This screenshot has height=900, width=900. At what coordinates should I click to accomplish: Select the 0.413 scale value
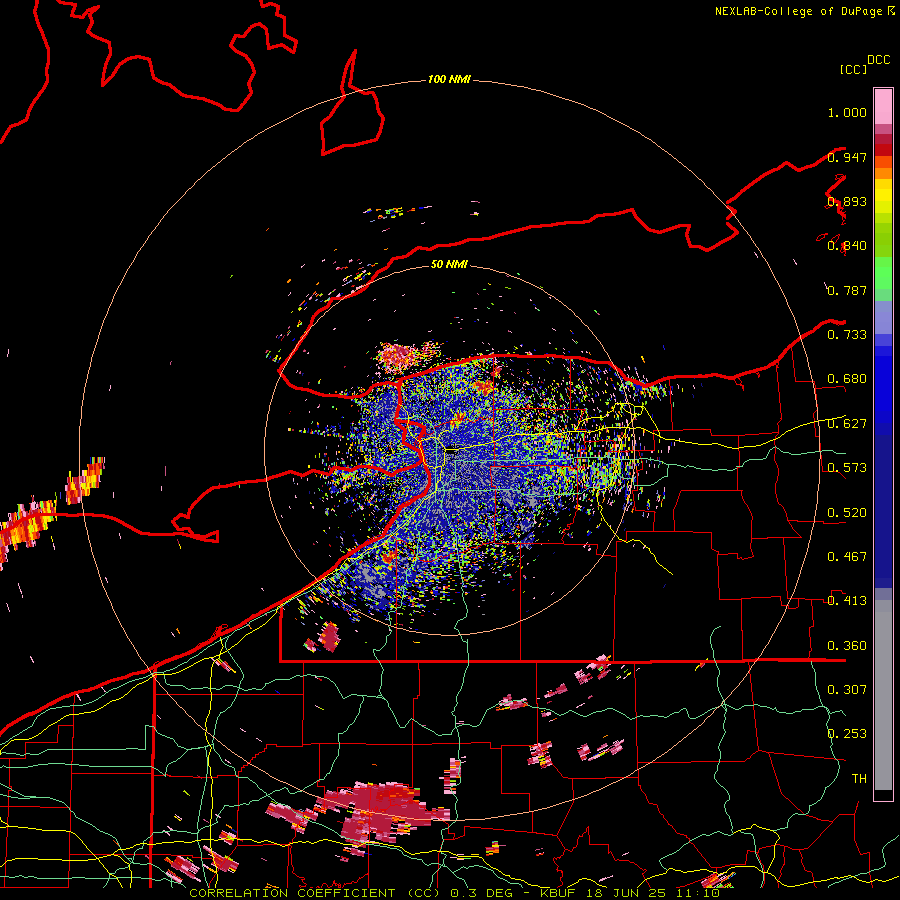(x=847, y=601)
